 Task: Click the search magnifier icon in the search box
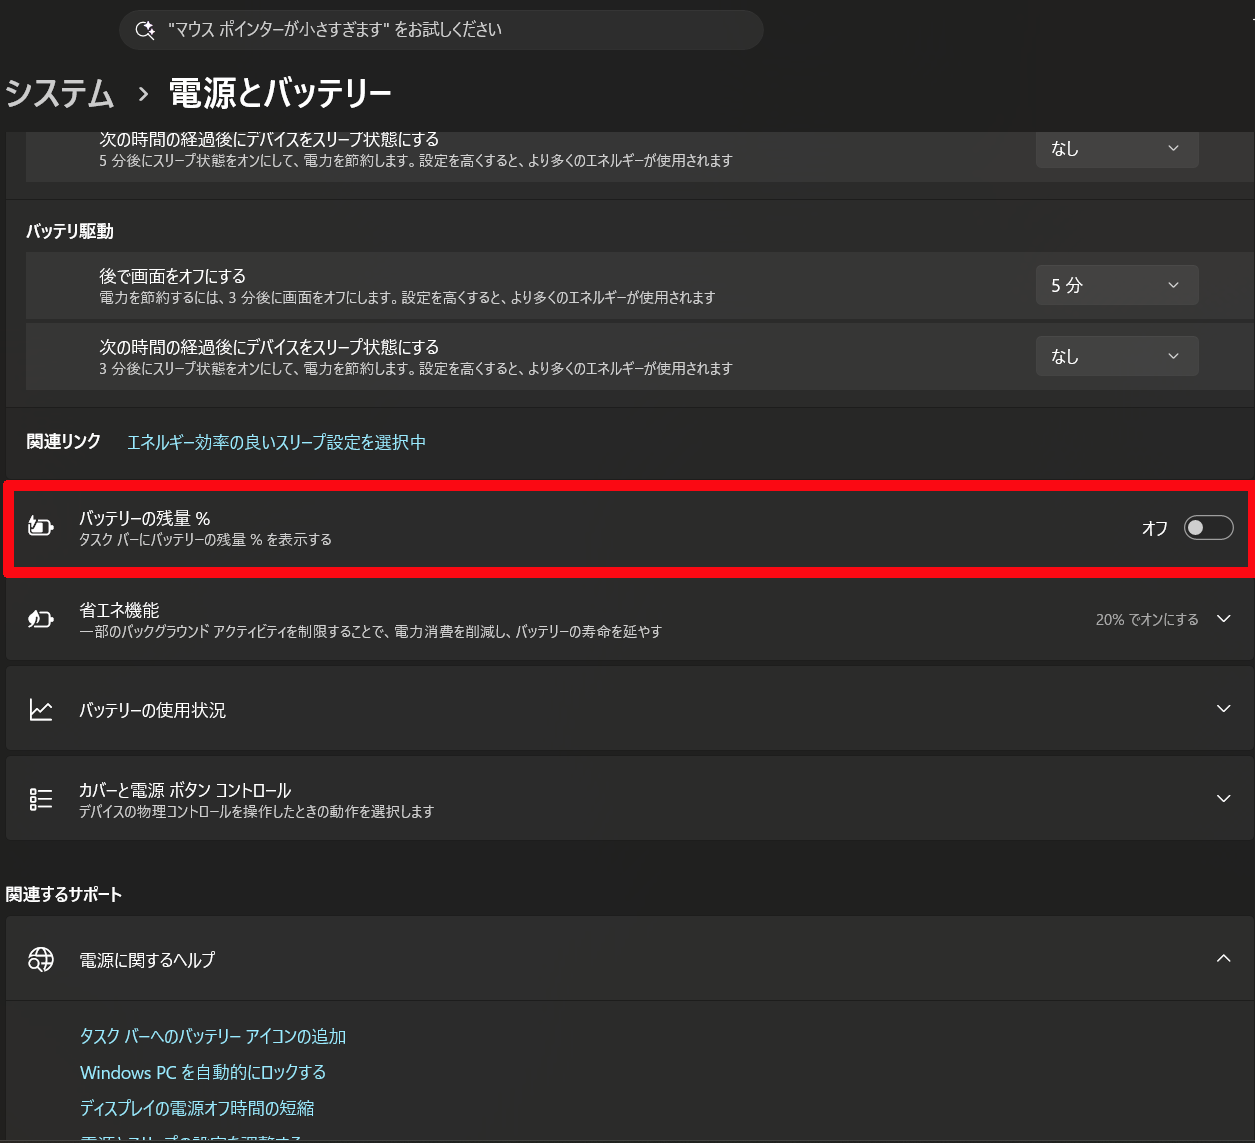145,30
